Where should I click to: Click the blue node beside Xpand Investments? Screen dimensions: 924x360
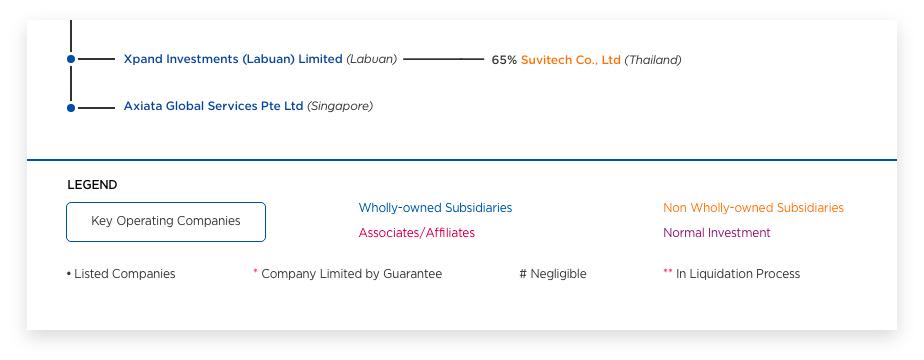click(x=71, y=59)
